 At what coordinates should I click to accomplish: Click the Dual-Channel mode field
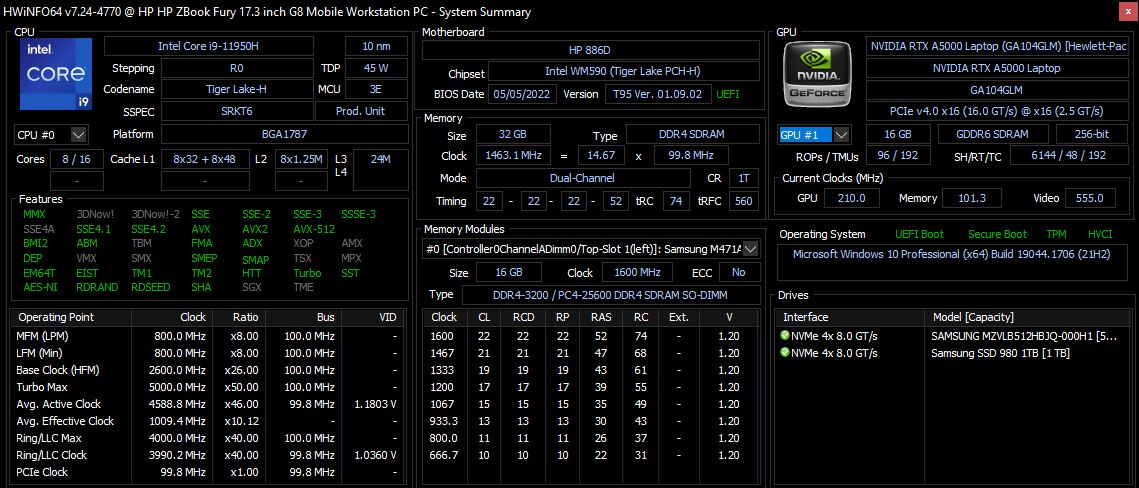[582, 178]
